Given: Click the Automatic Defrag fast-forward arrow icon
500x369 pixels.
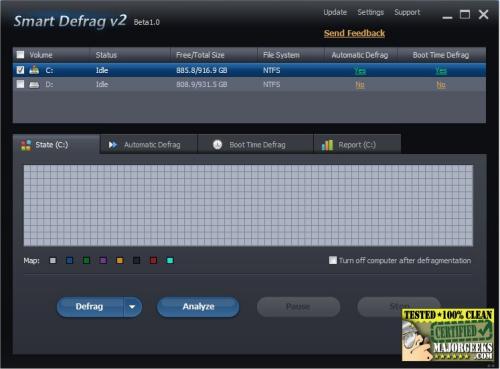Looking at the screenshot, I should tap(113, 145).
